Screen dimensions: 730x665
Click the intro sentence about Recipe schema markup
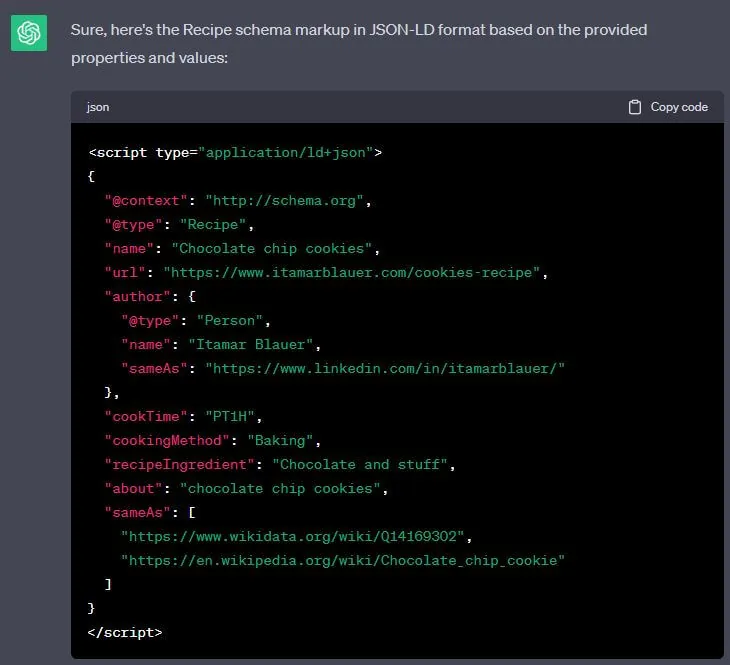[358, 44]
